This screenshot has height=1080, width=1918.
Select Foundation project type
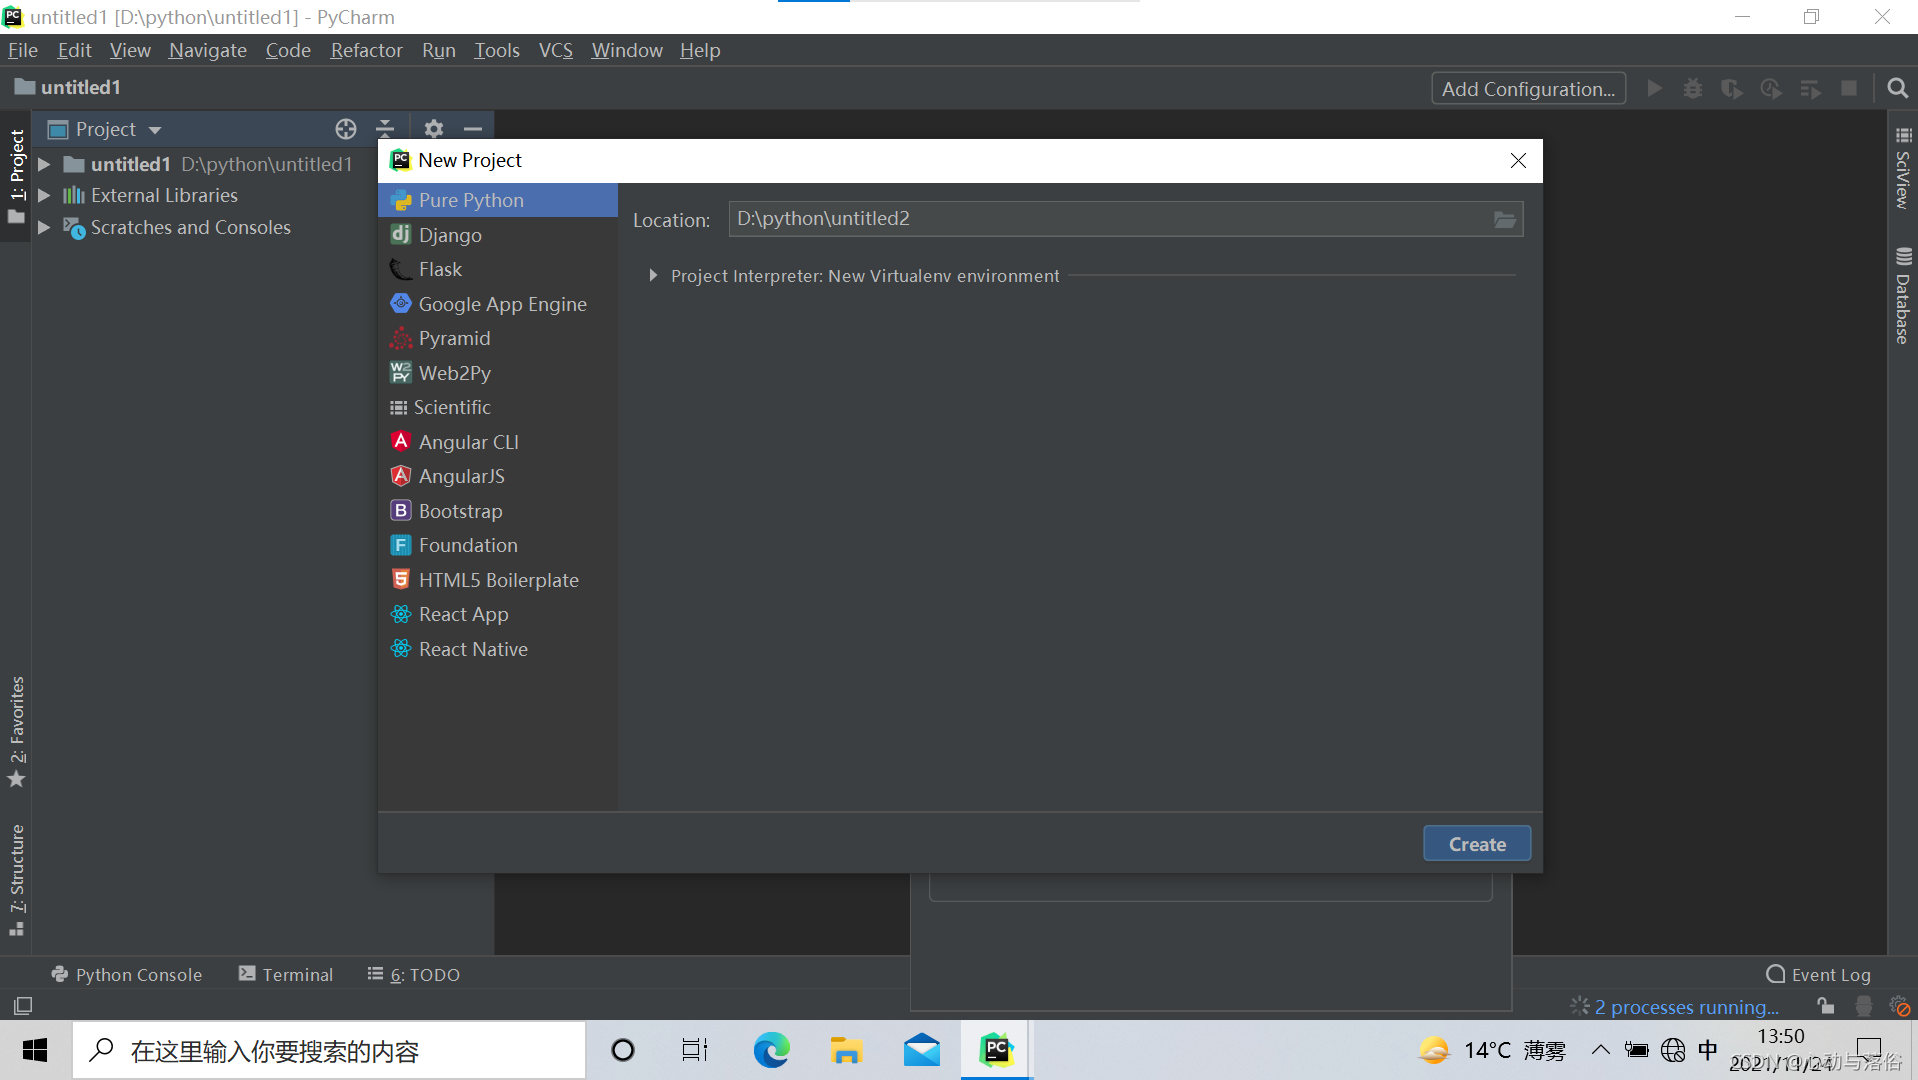pyautogui.click(x=497, y=545)
